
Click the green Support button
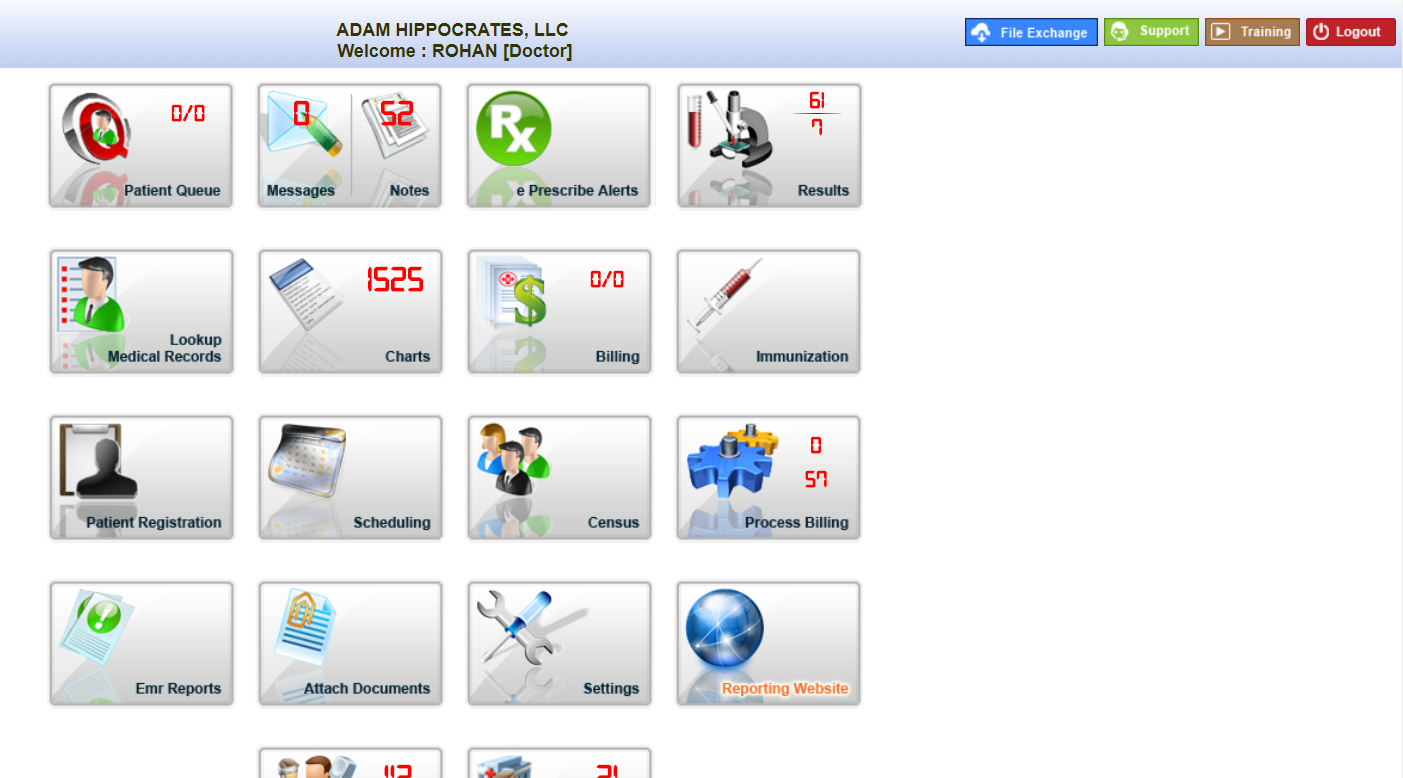[x=1151, y=32]
